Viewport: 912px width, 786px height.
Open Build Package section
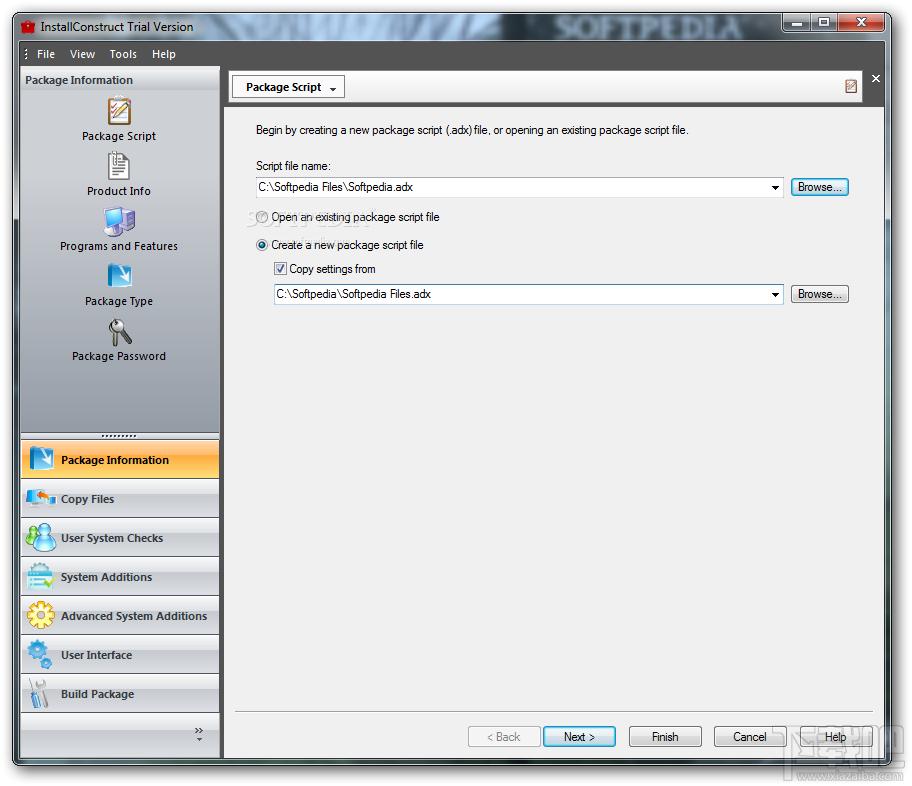pos(120,693)
